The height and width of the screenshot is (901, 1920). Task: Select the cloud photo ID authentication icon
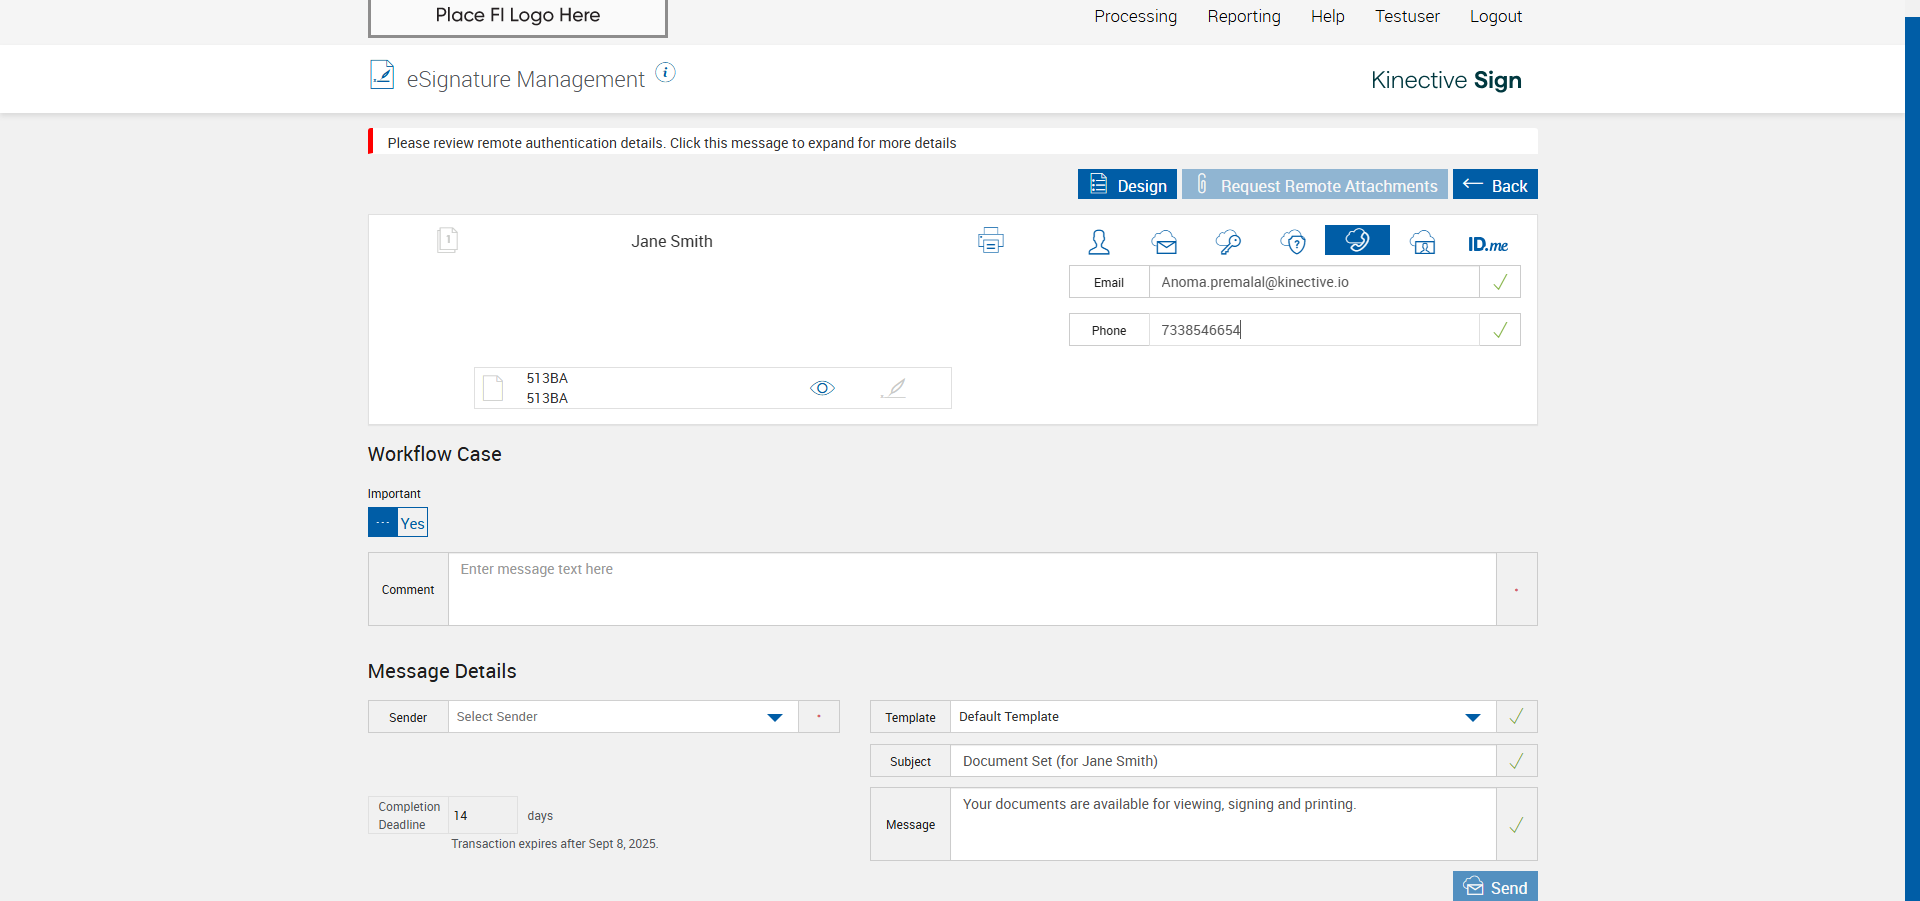click(1422, 242)
